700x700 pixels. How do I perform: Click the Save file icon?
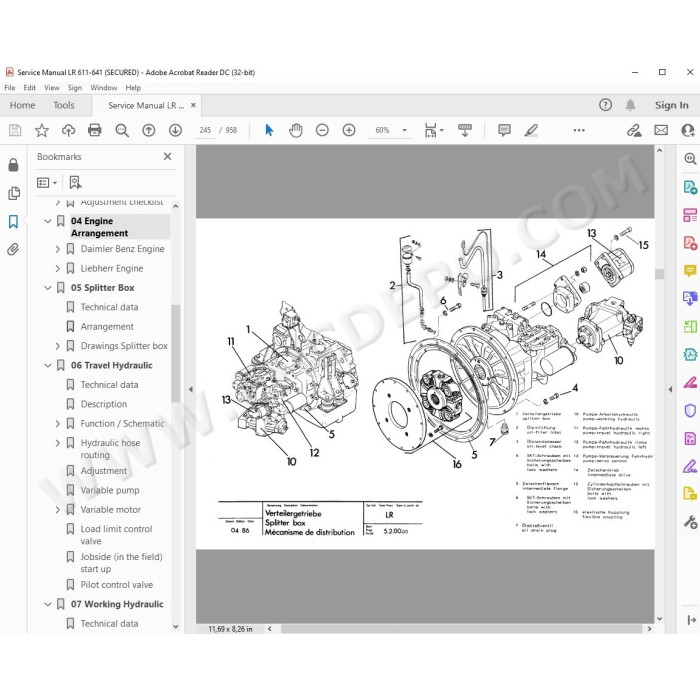[15, 130]
